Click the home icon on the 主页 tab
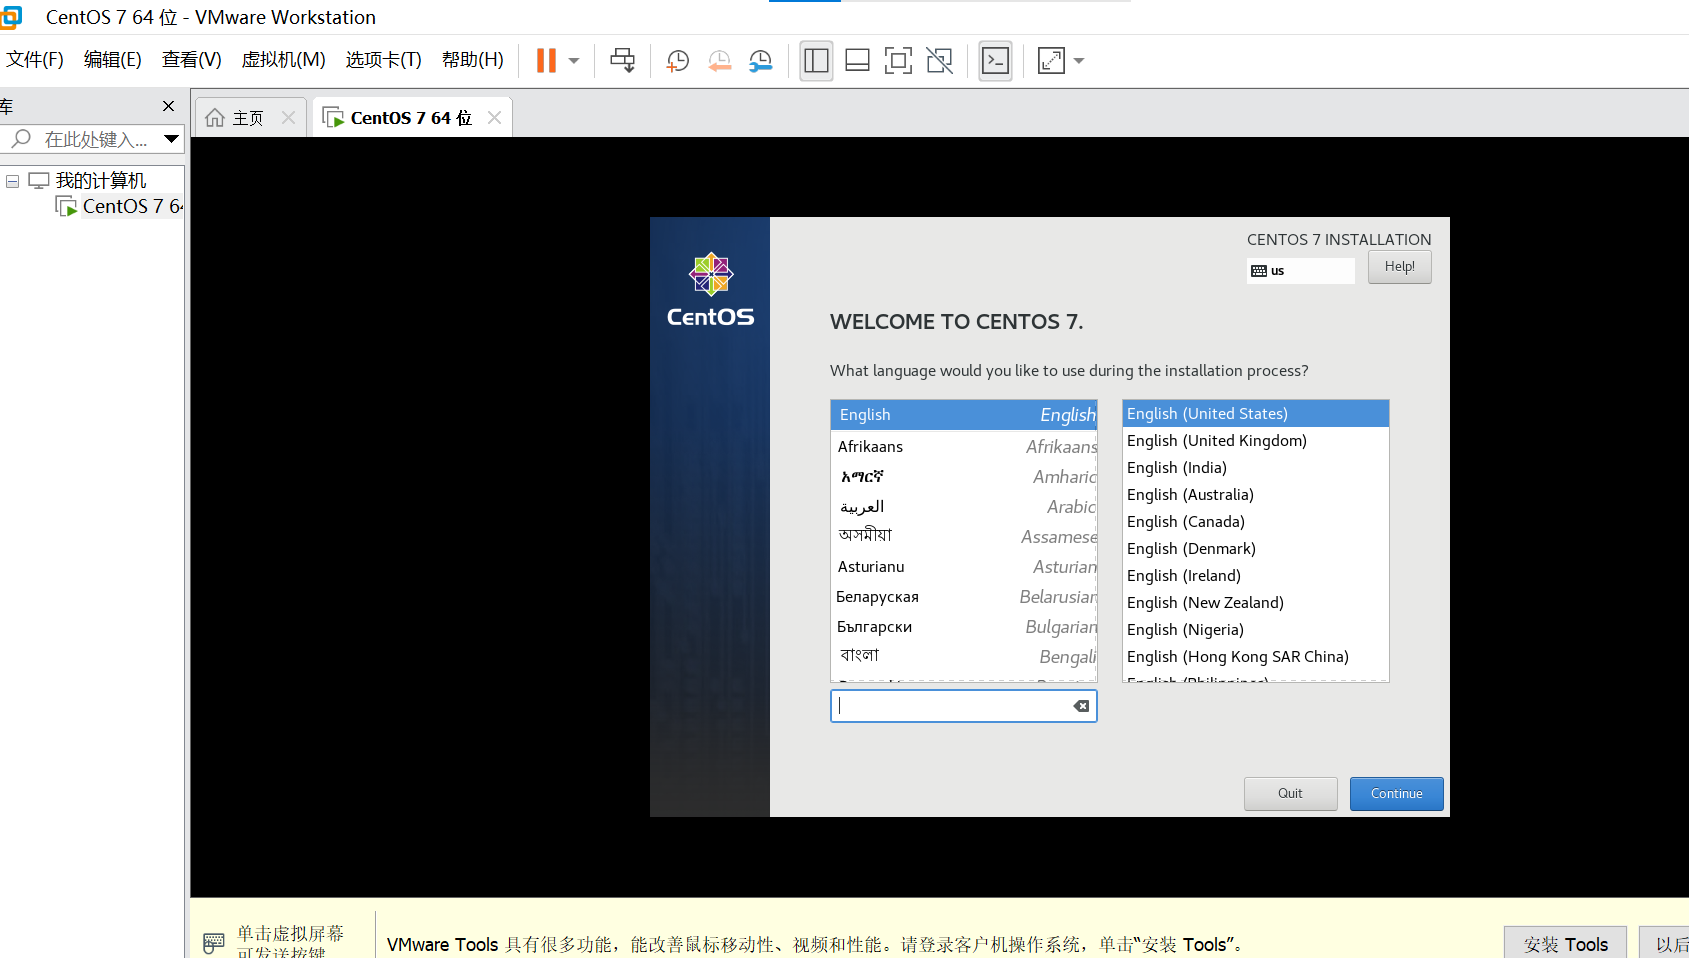Screen dimensions: 1689x958 click(x=215, y=118)
